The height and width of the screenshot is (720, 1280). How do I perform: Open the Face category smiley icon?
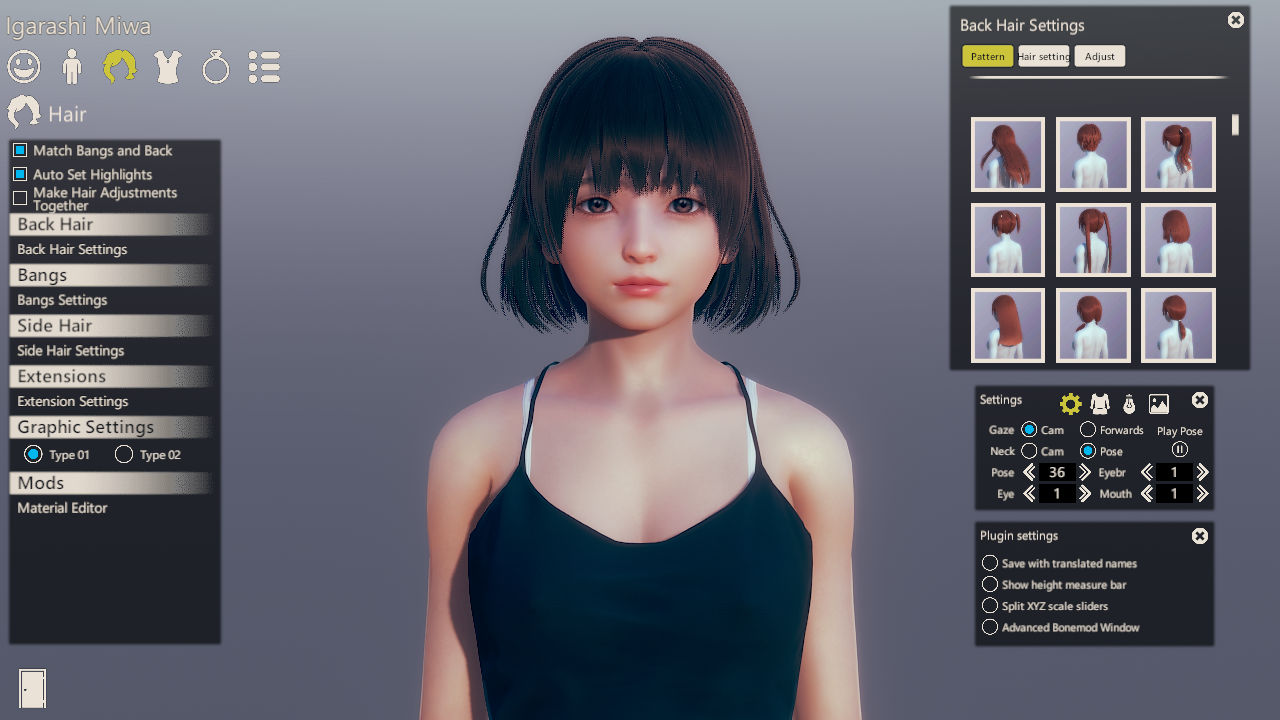click(x=24, y=67)
